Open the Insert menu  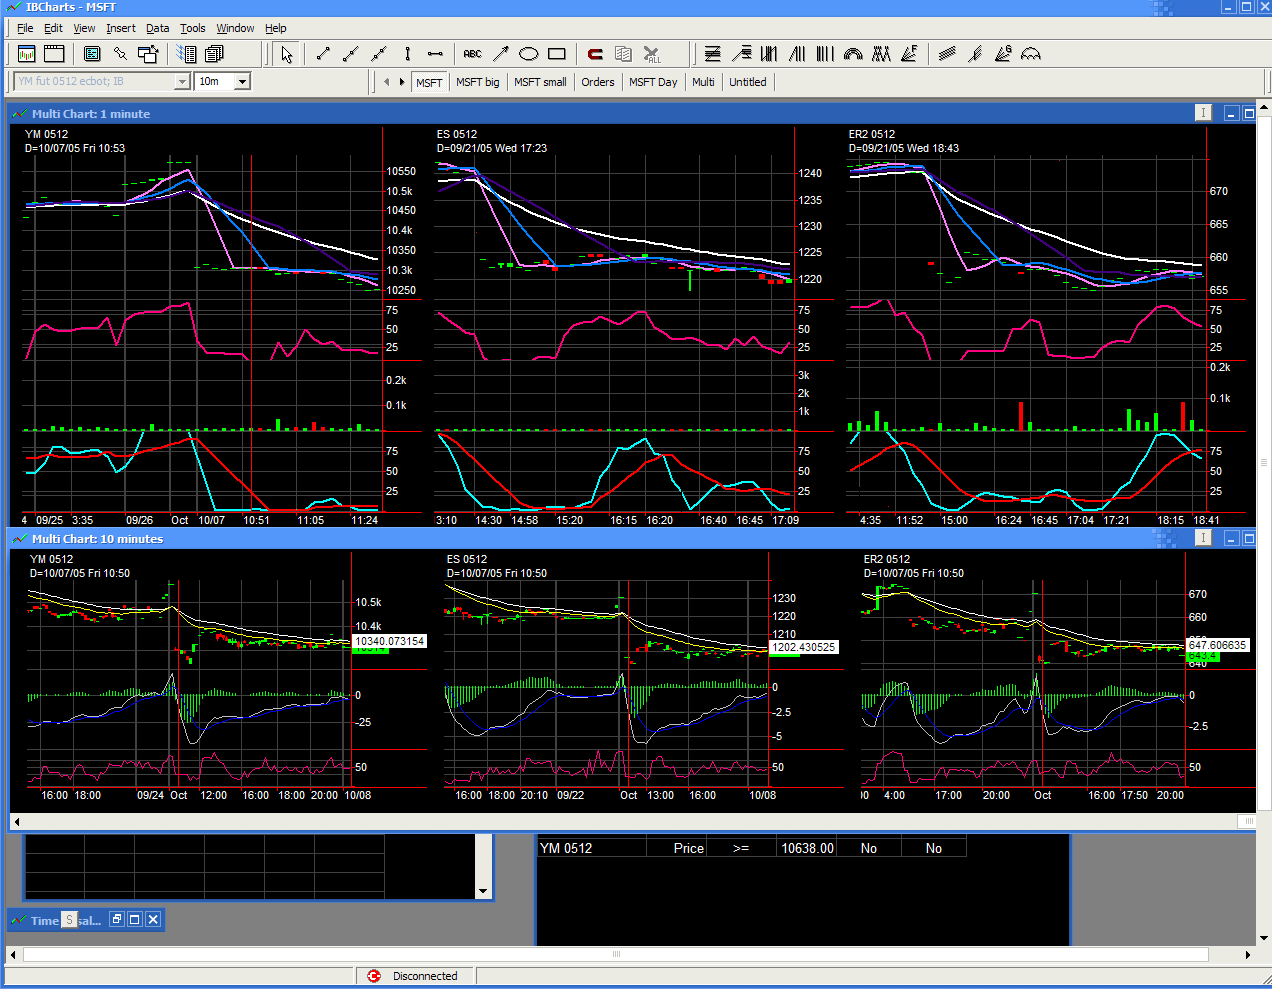click(120, 28)
